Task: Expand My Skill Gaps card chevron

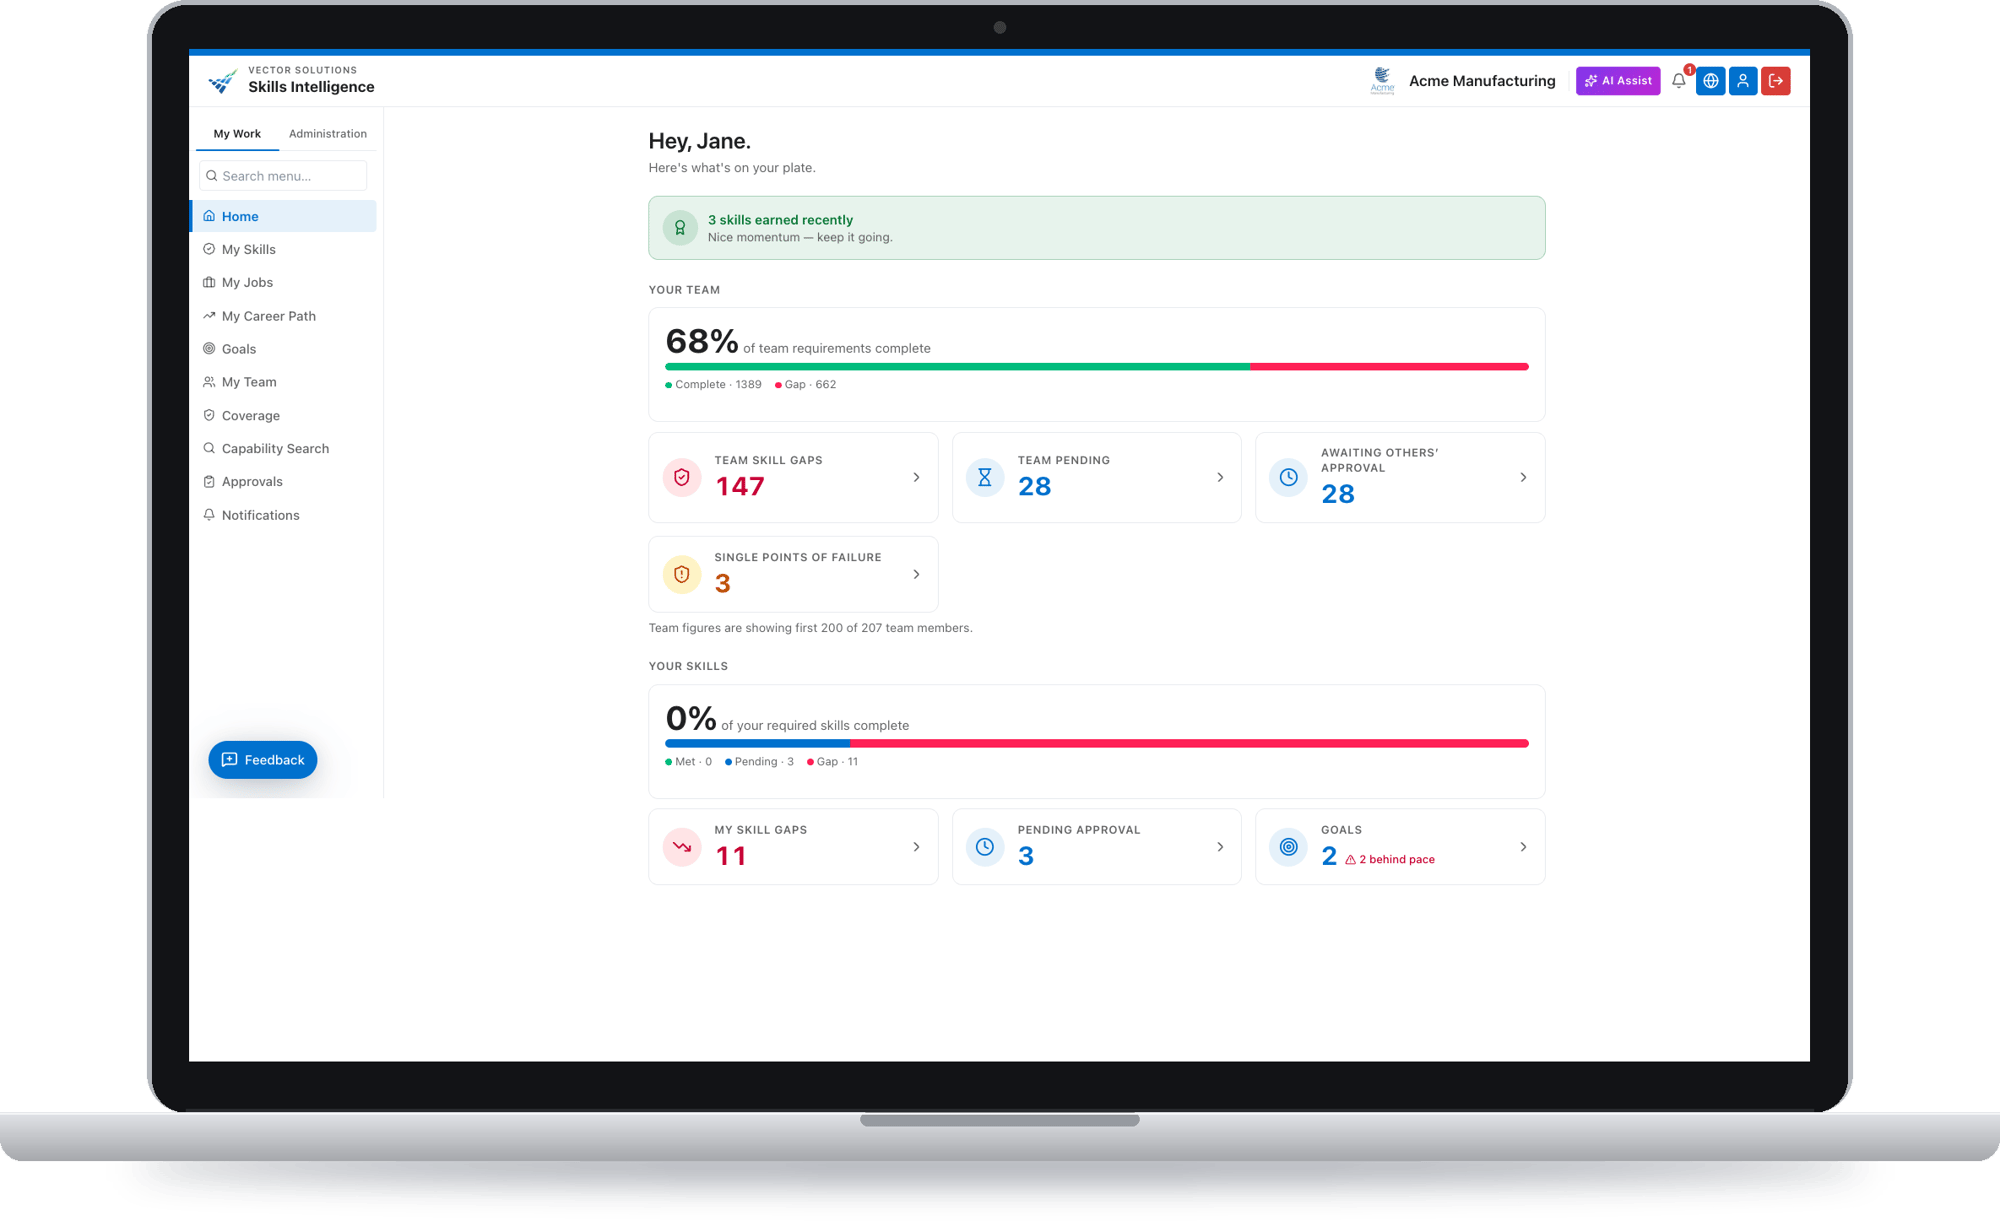Action: point(916,847)
